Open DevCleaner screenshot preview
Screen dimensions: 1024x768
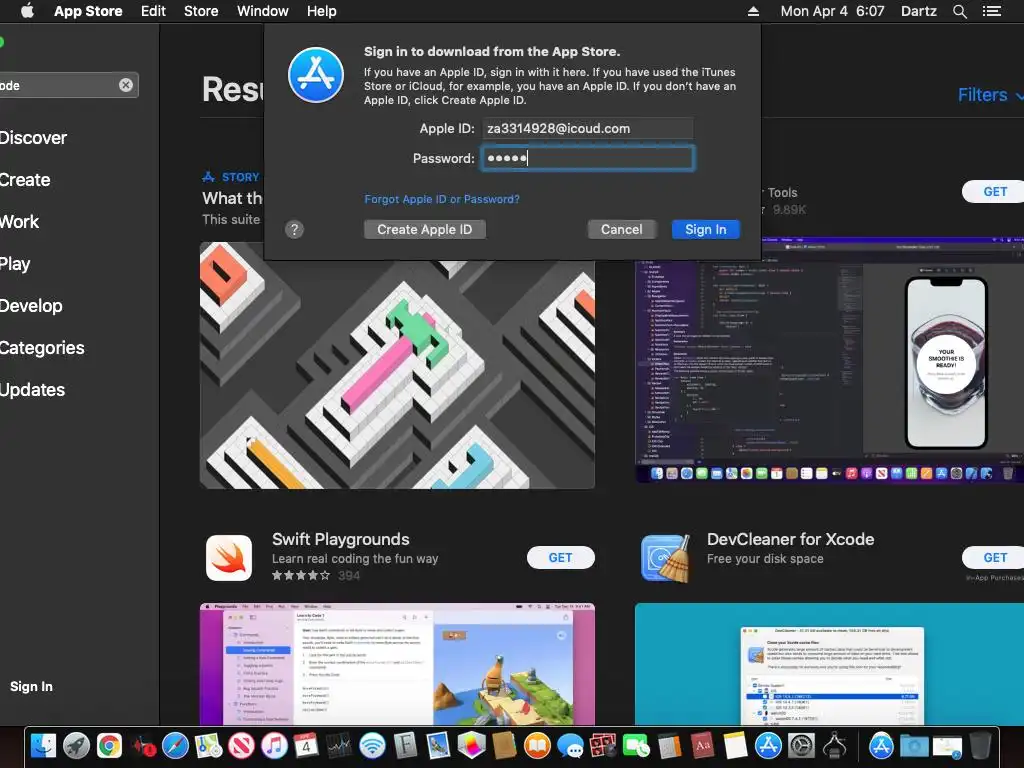829,664
